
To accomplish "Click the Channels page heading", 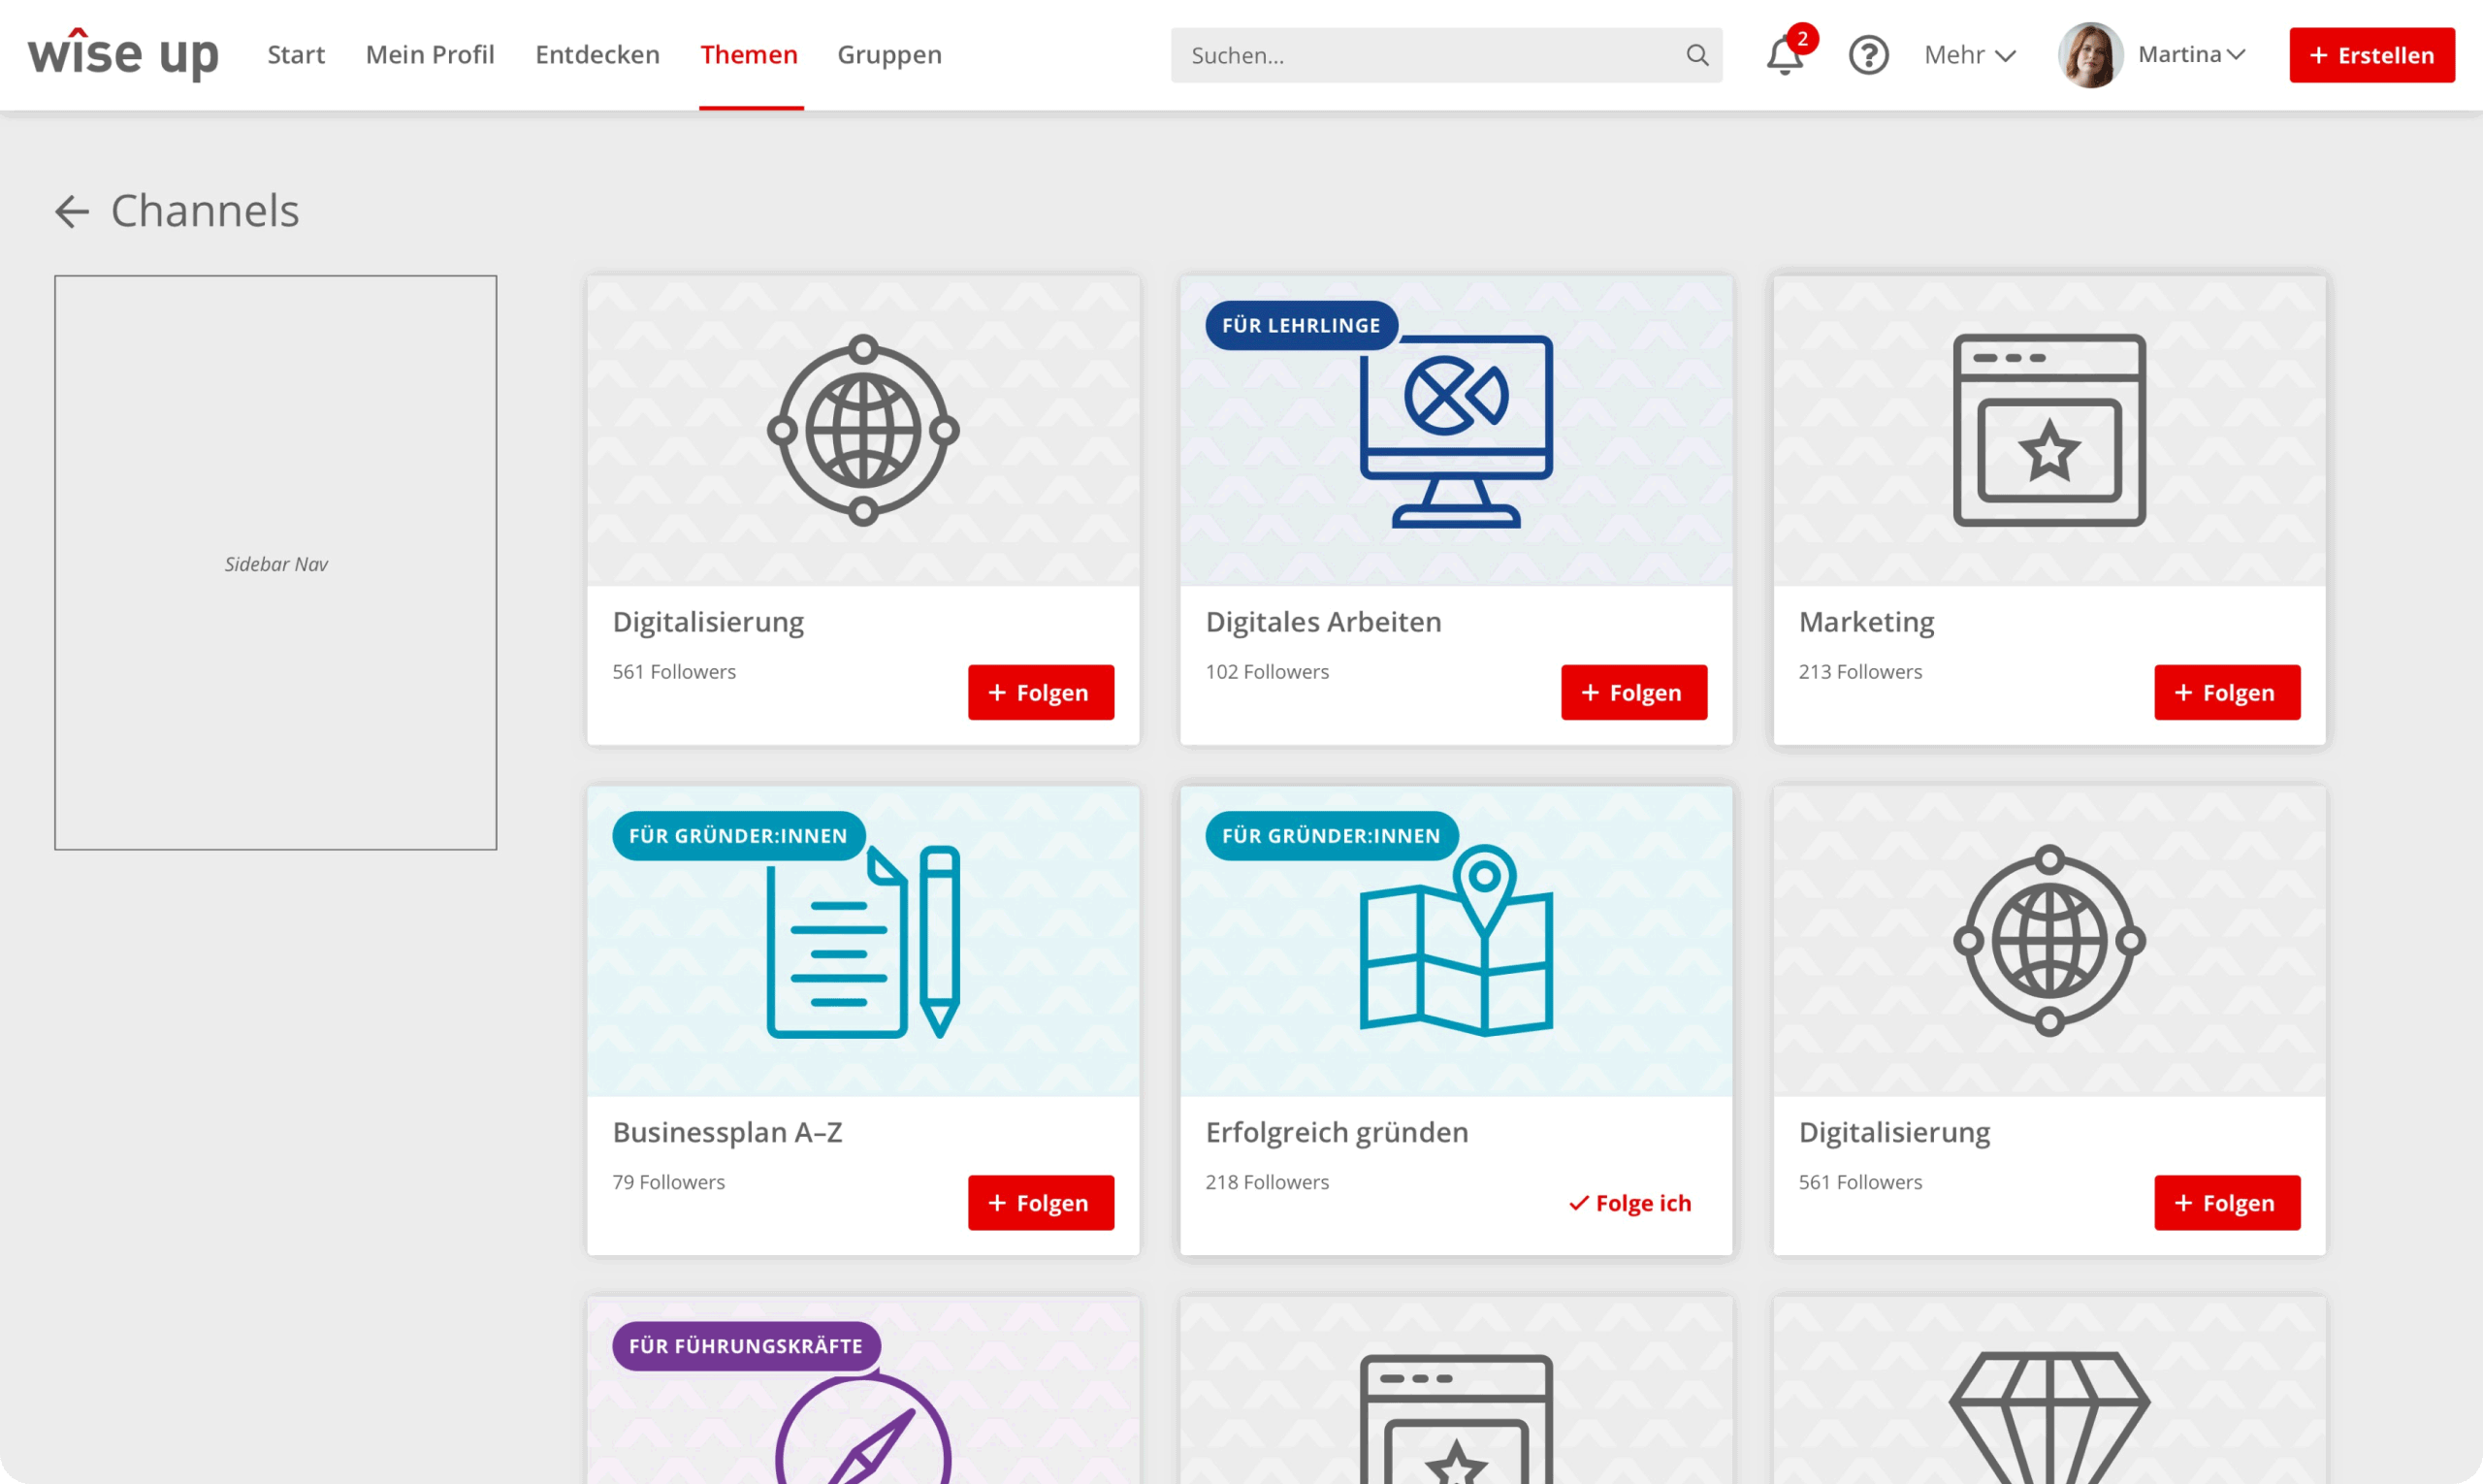I will [205, 211].
